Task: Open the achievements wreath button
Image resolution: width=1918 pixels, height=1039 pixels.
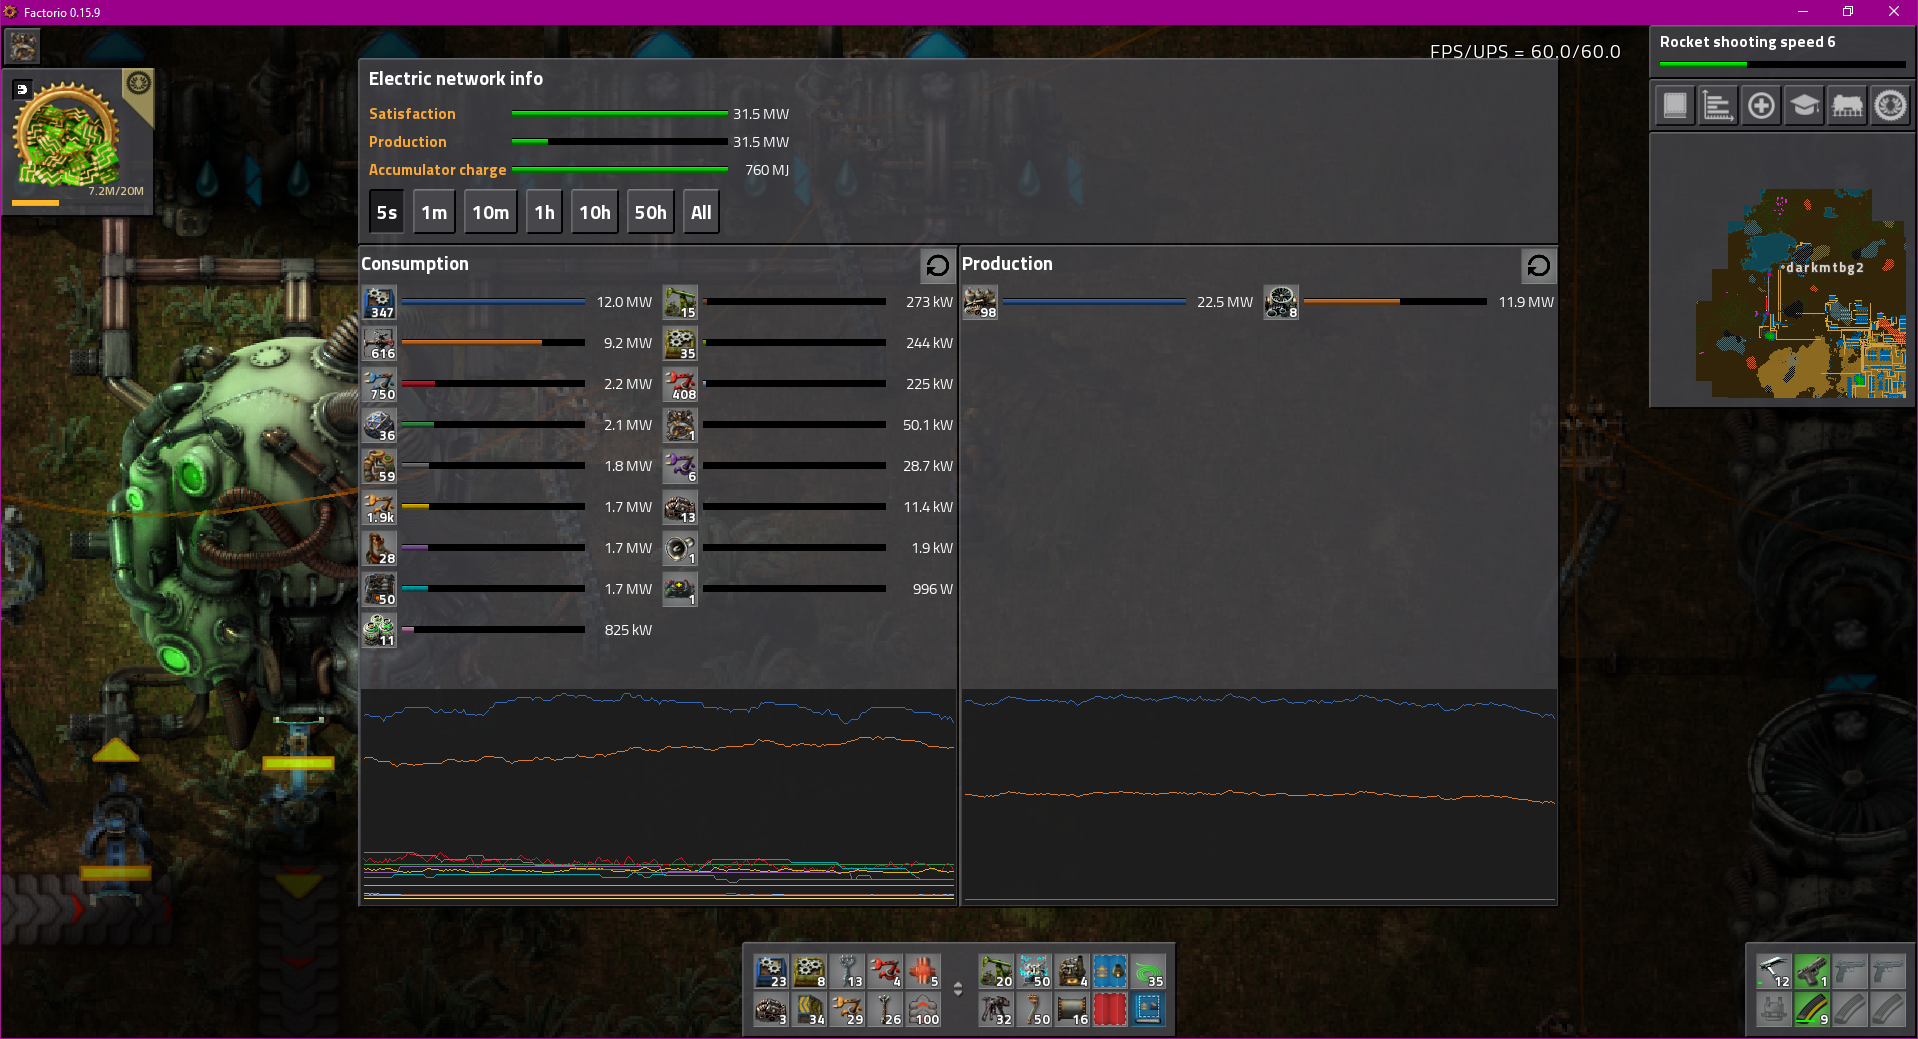Action: point(1890,105)
